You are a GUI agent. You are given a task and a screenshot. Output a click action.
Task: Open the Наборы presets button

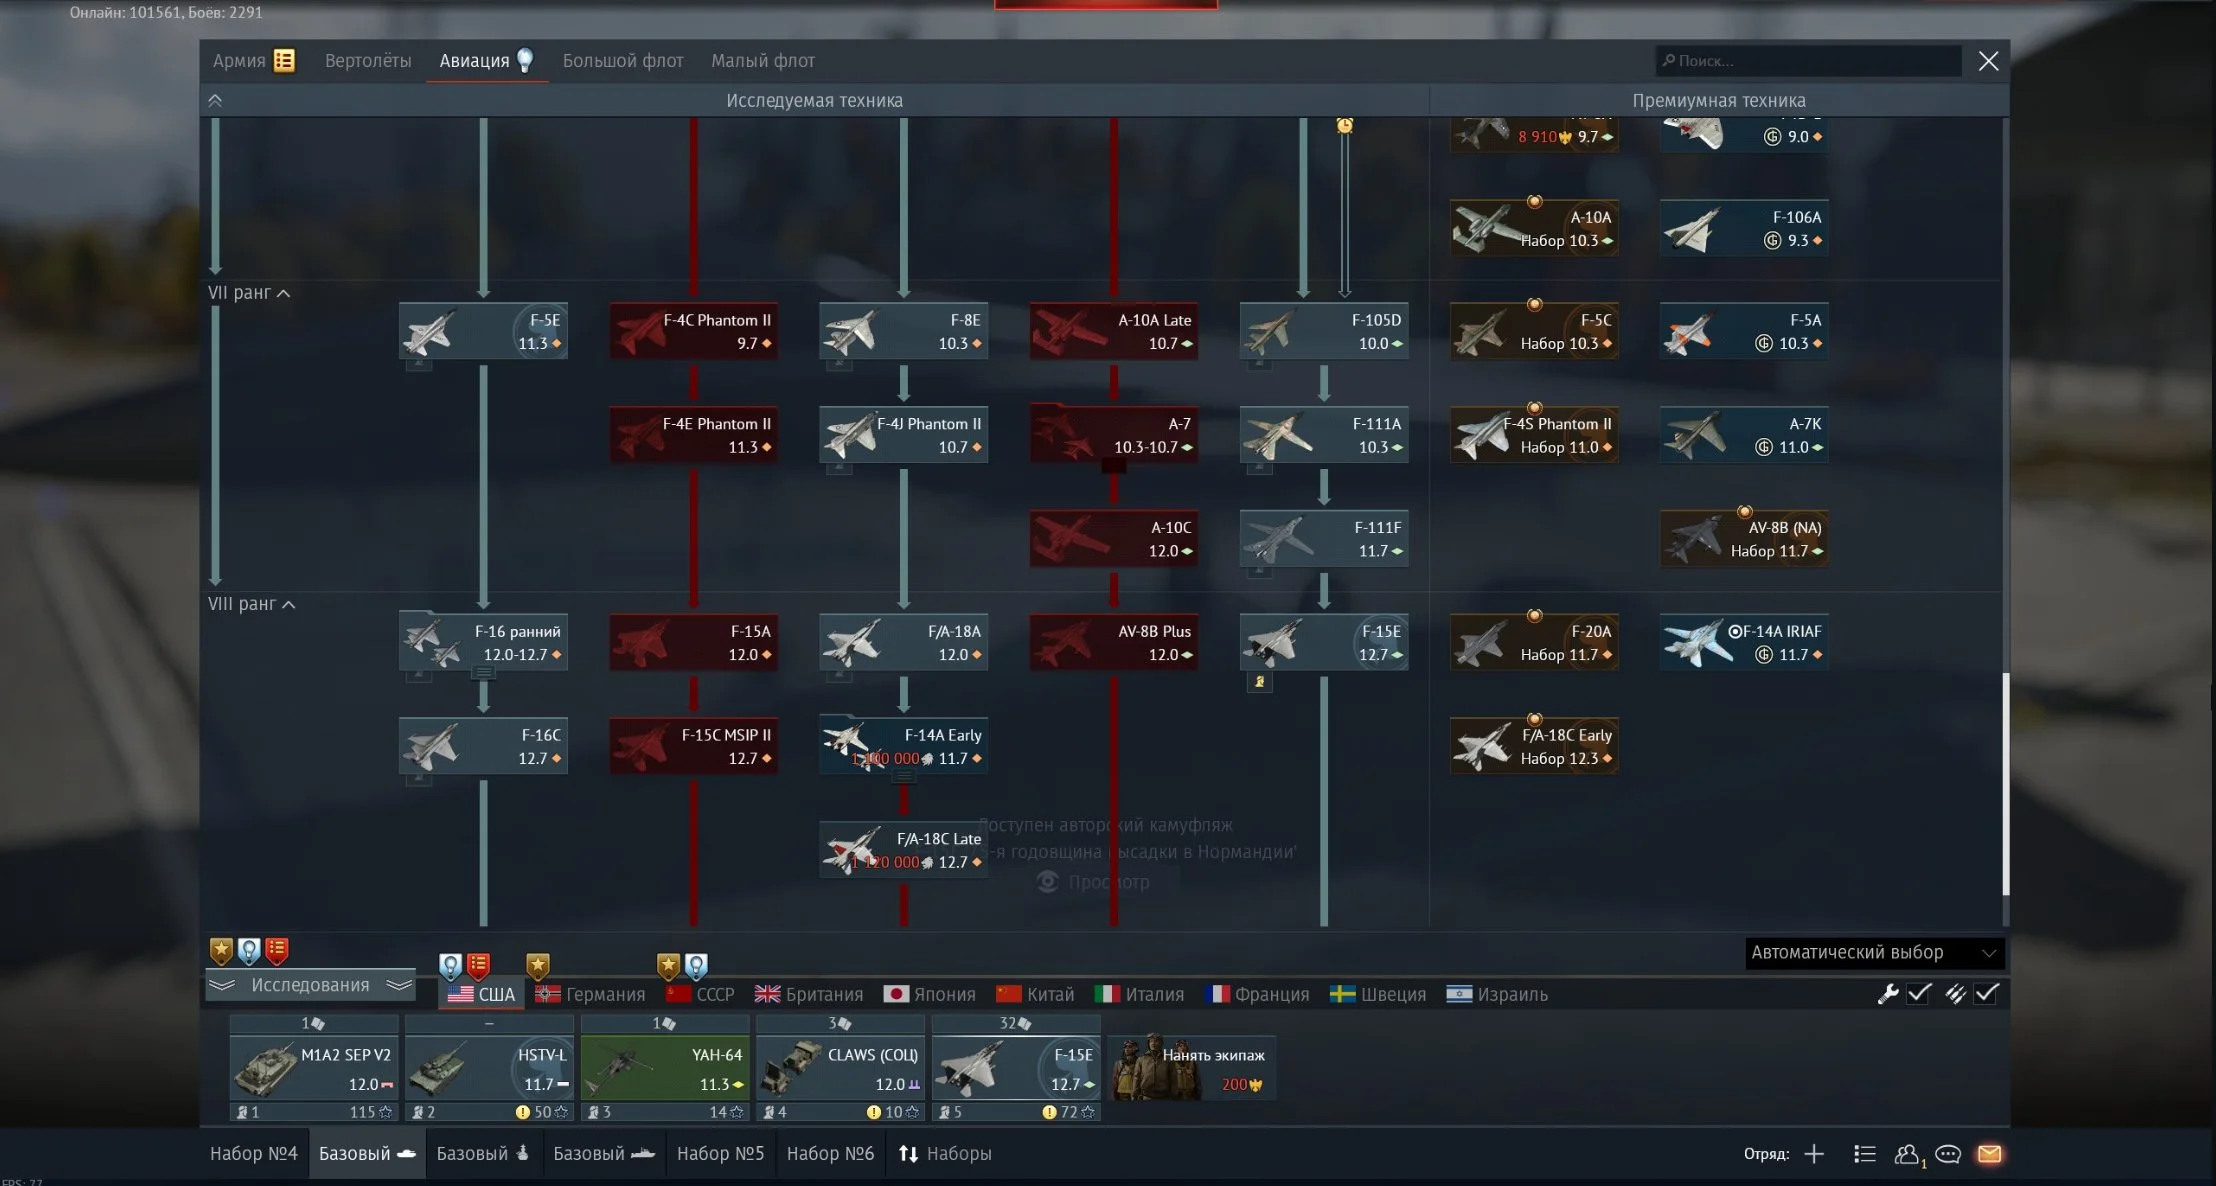click(944, 1154)
